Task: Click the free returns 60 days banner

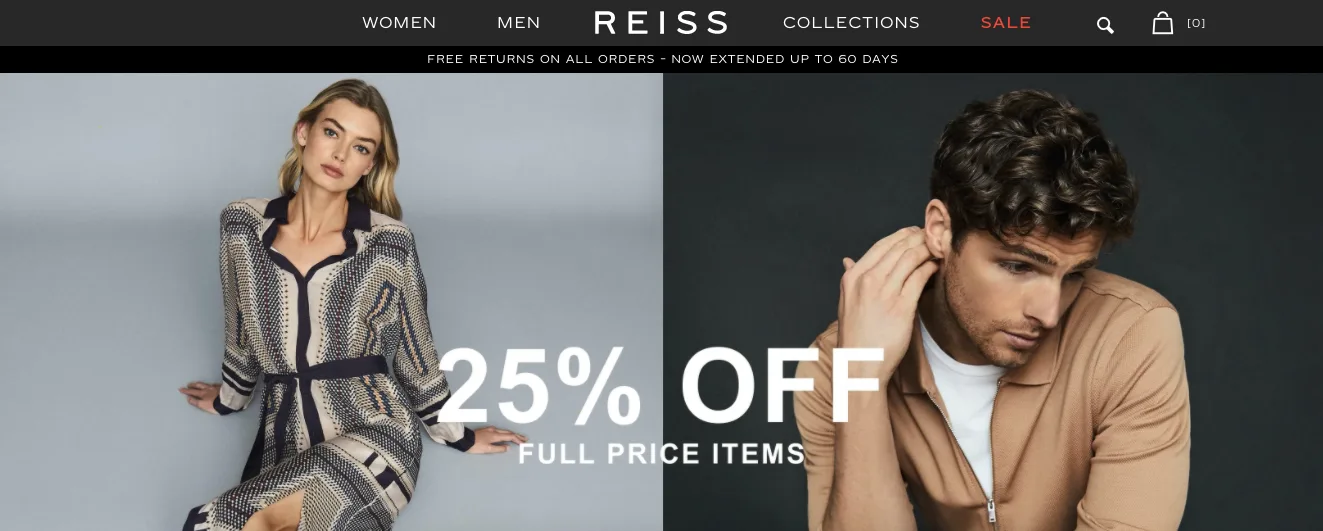Action: [x=662, y=59]
